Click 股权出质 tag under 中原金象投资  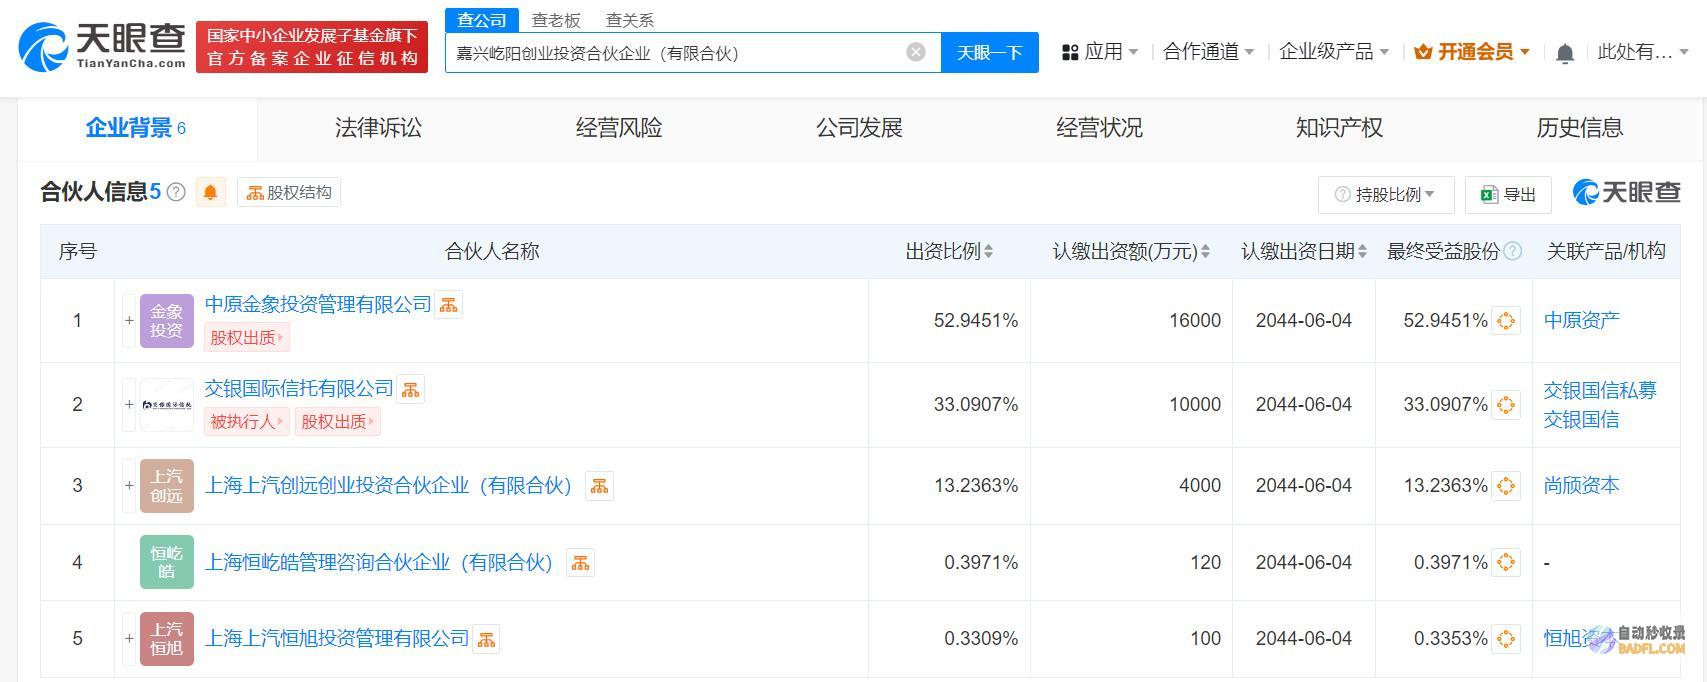(x=246, y=338)
